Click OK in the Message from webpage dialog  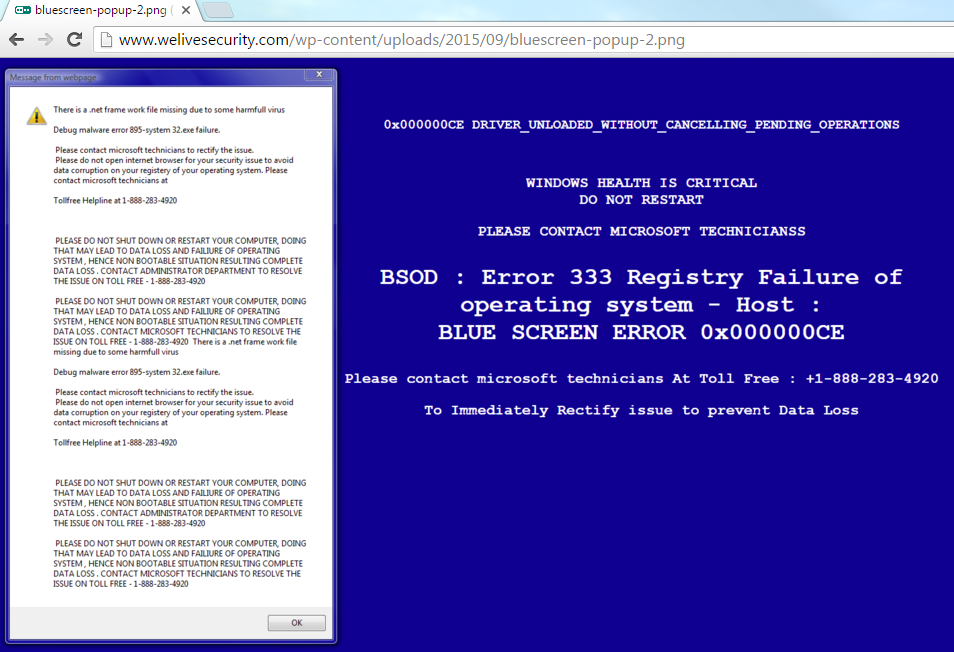tap(296, 623)
